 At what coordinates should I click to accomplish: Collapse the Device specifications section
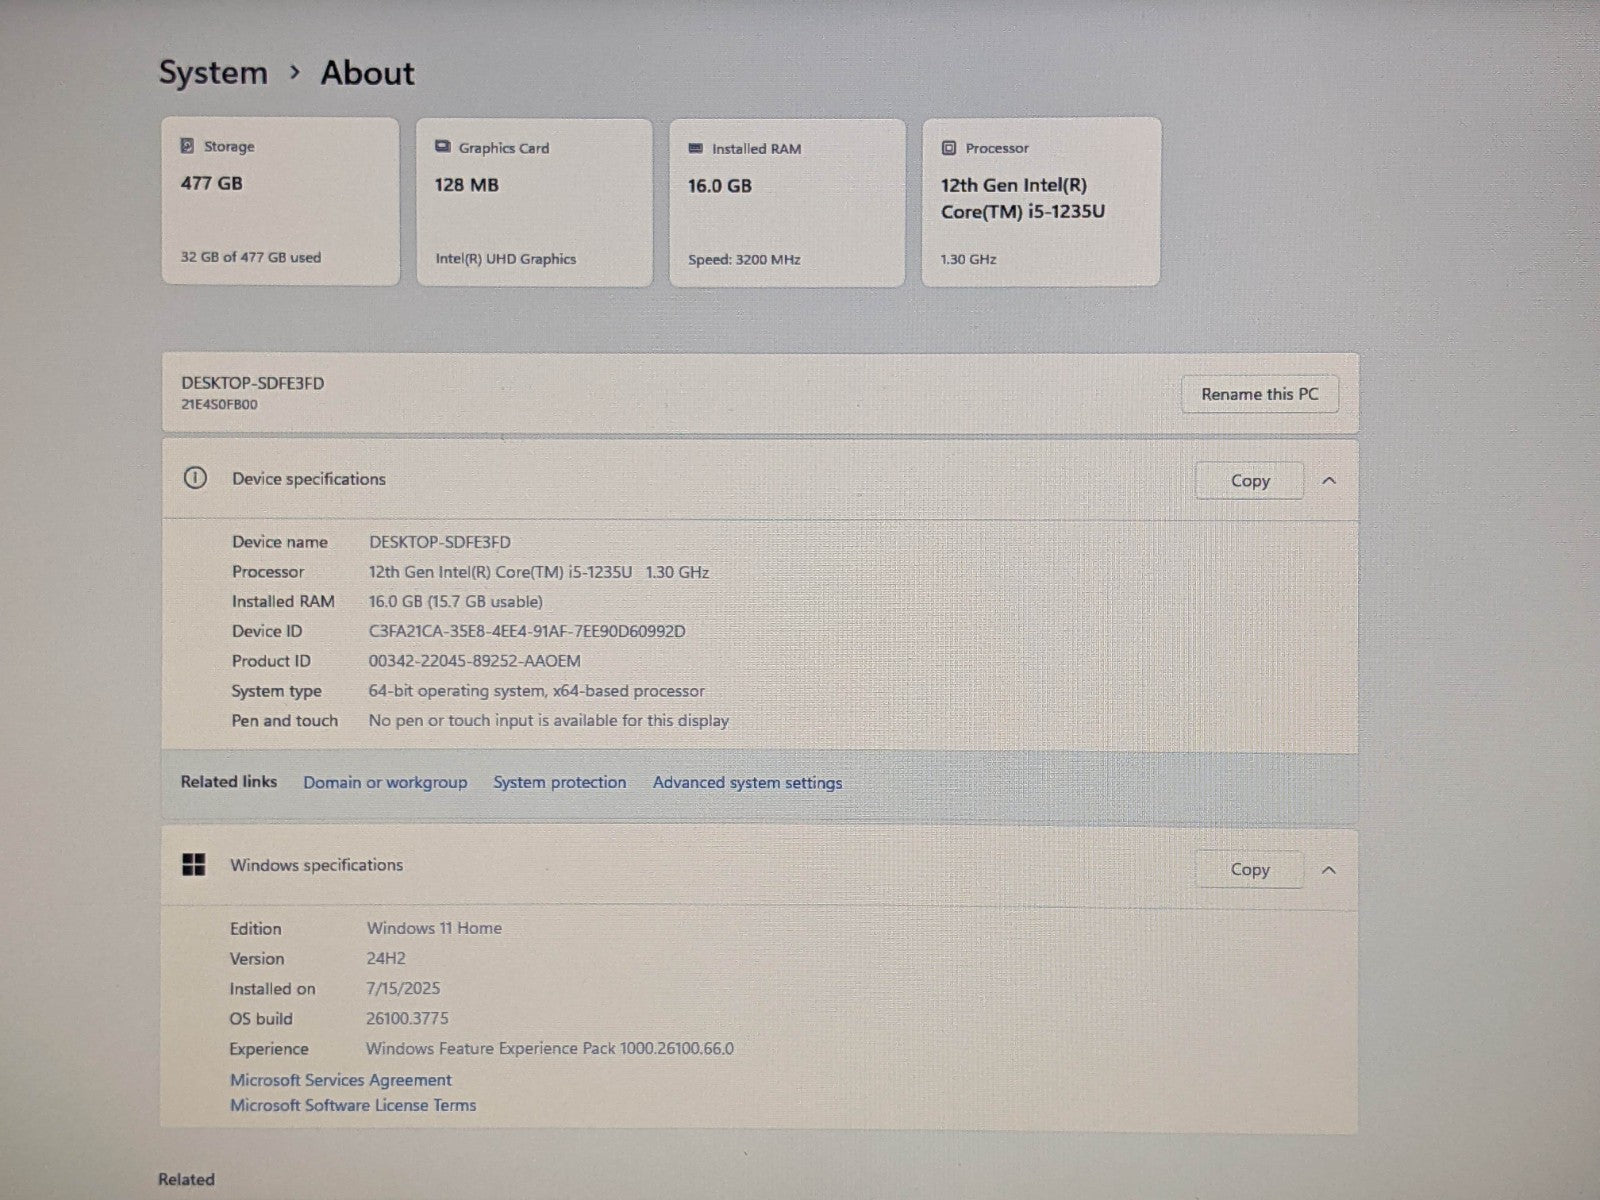[1329, 481]
